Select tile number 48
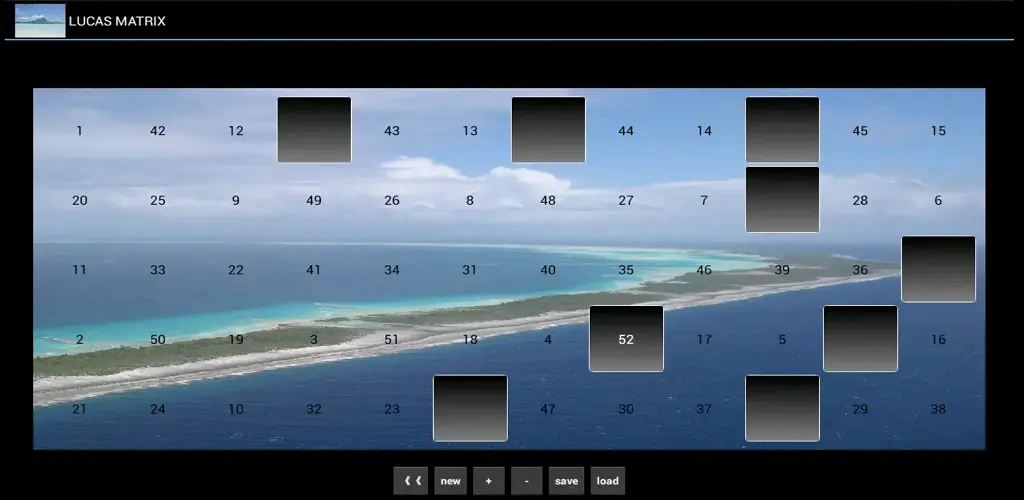 pos(548,200)
